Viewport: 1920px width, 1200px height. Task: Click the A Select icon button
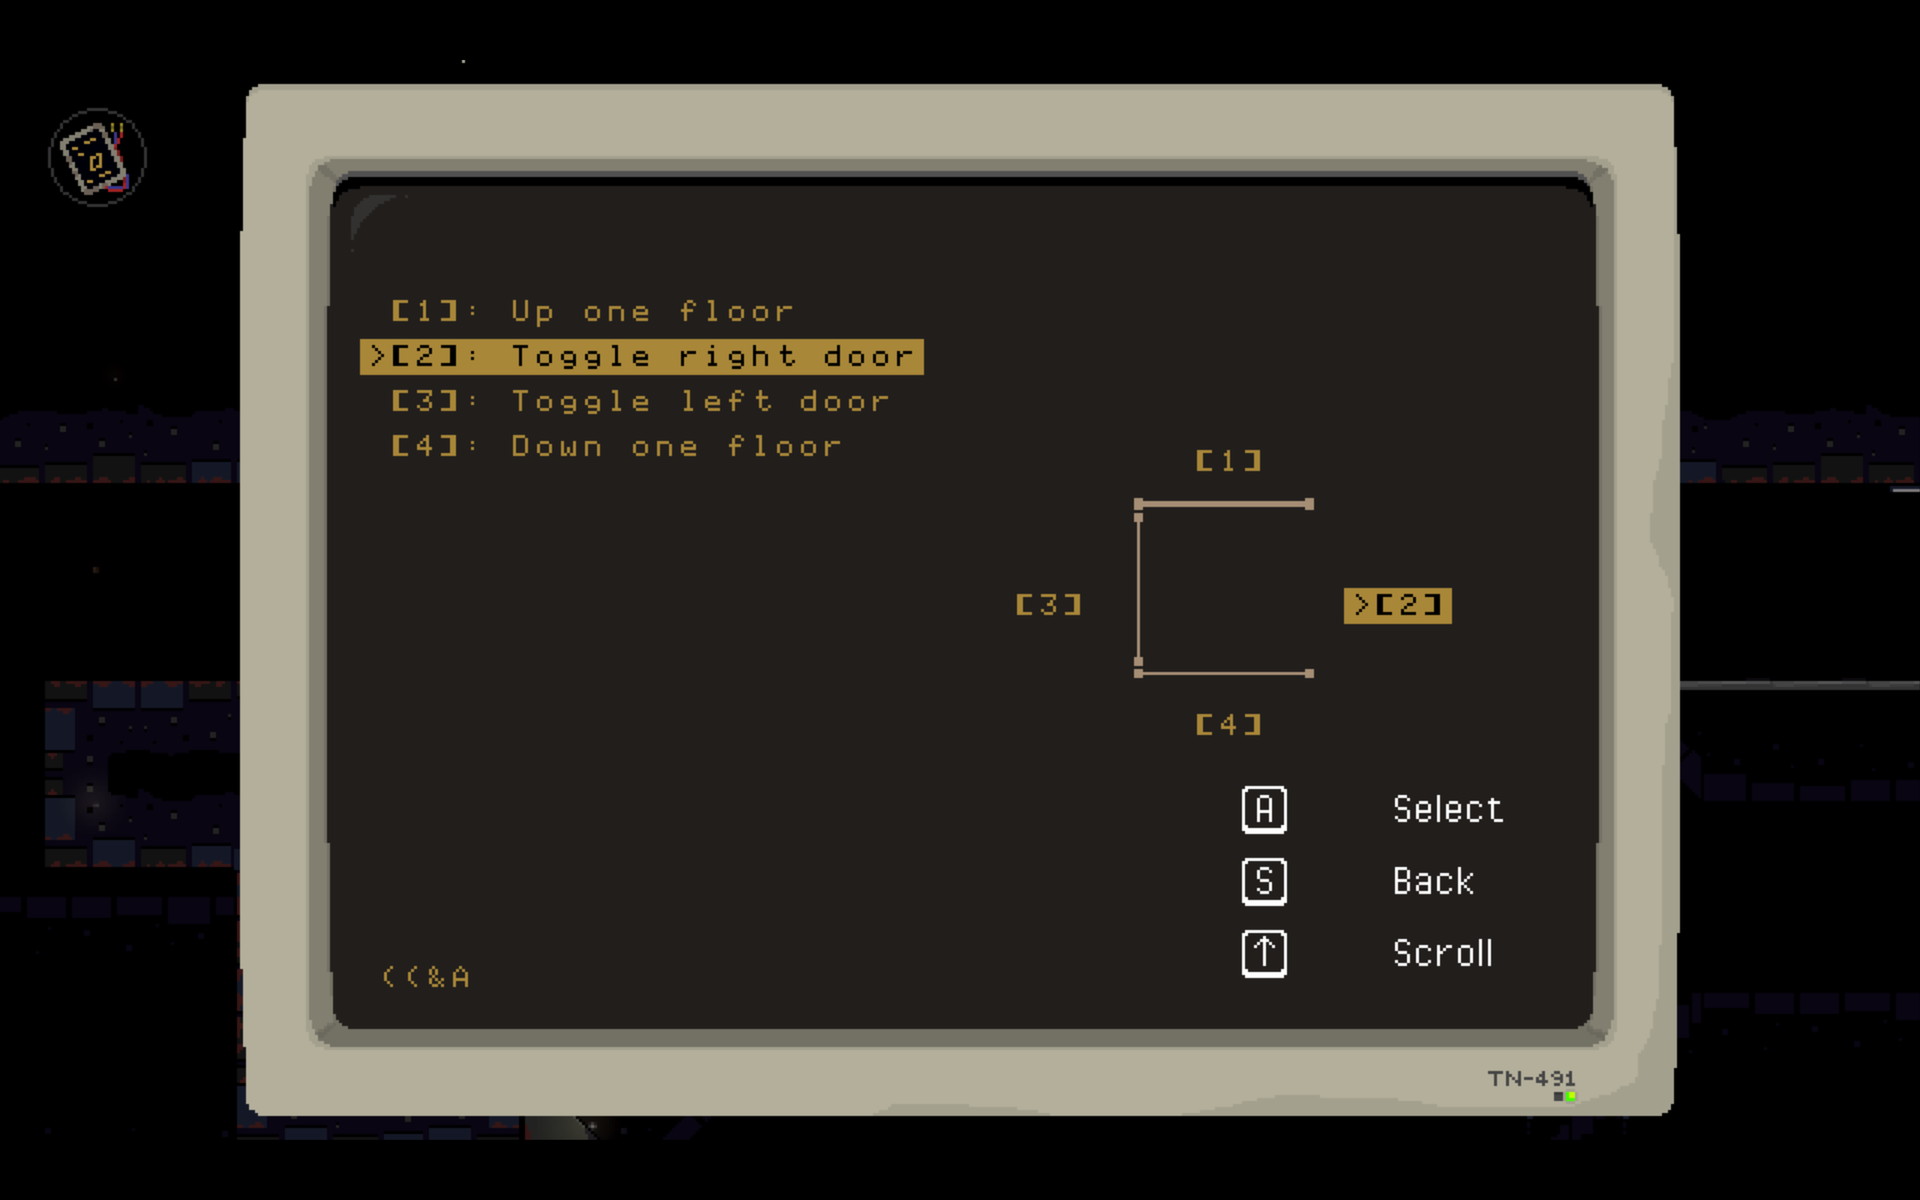click(1261, 807)
